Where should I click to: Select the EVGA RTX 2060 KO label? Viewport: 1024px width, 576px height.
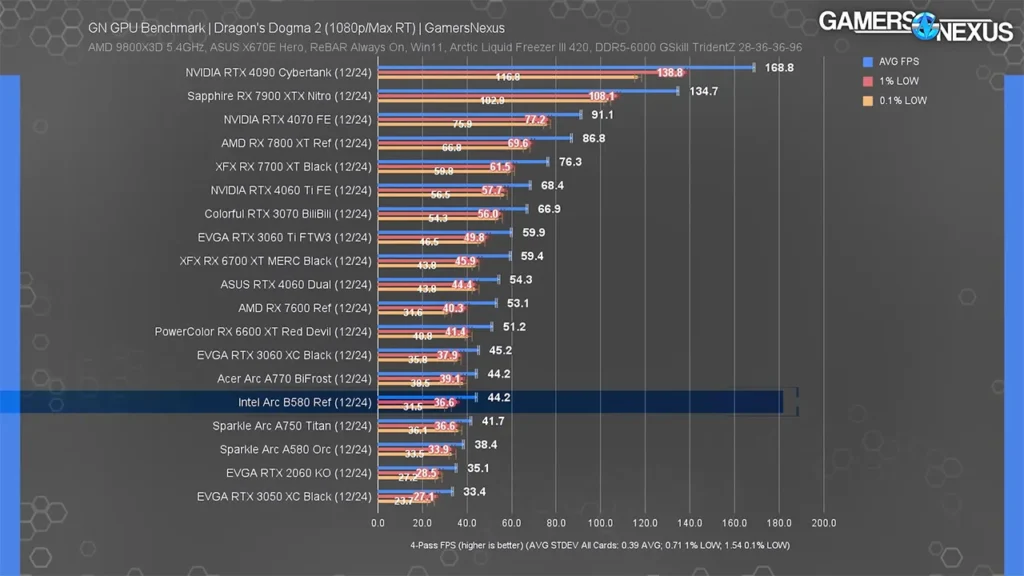coord(299,473)
